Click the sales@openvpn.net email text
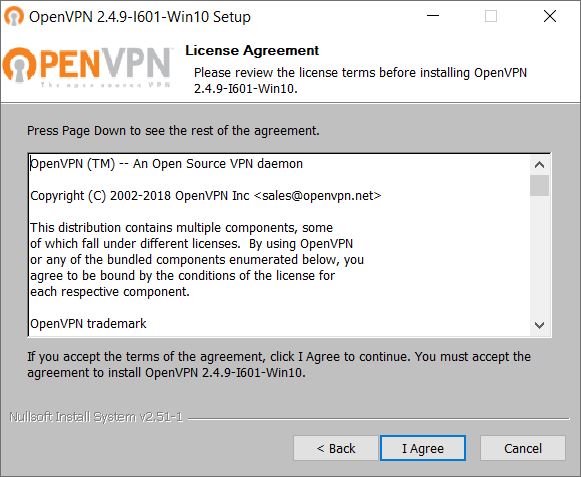This screenshot has width=581, height=477. pos(318,196)
